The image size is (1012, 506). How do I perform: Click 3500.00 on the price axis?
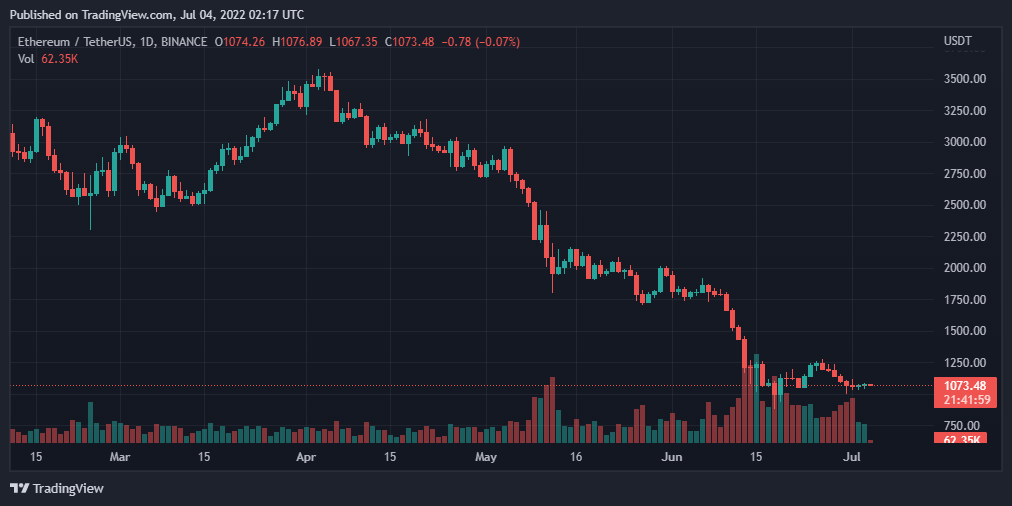(x=965, y=79)
